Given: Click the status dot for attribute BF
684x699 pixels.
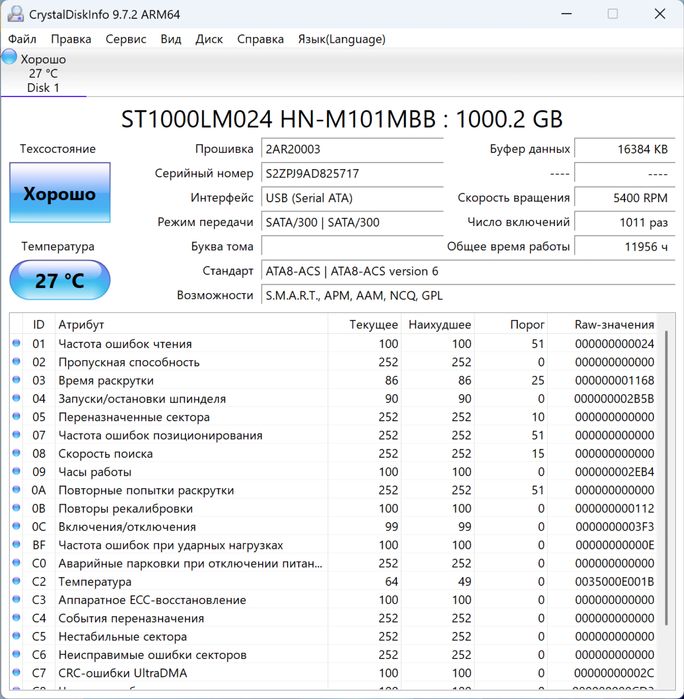Looking at the screenshot, I should point(16,544).
